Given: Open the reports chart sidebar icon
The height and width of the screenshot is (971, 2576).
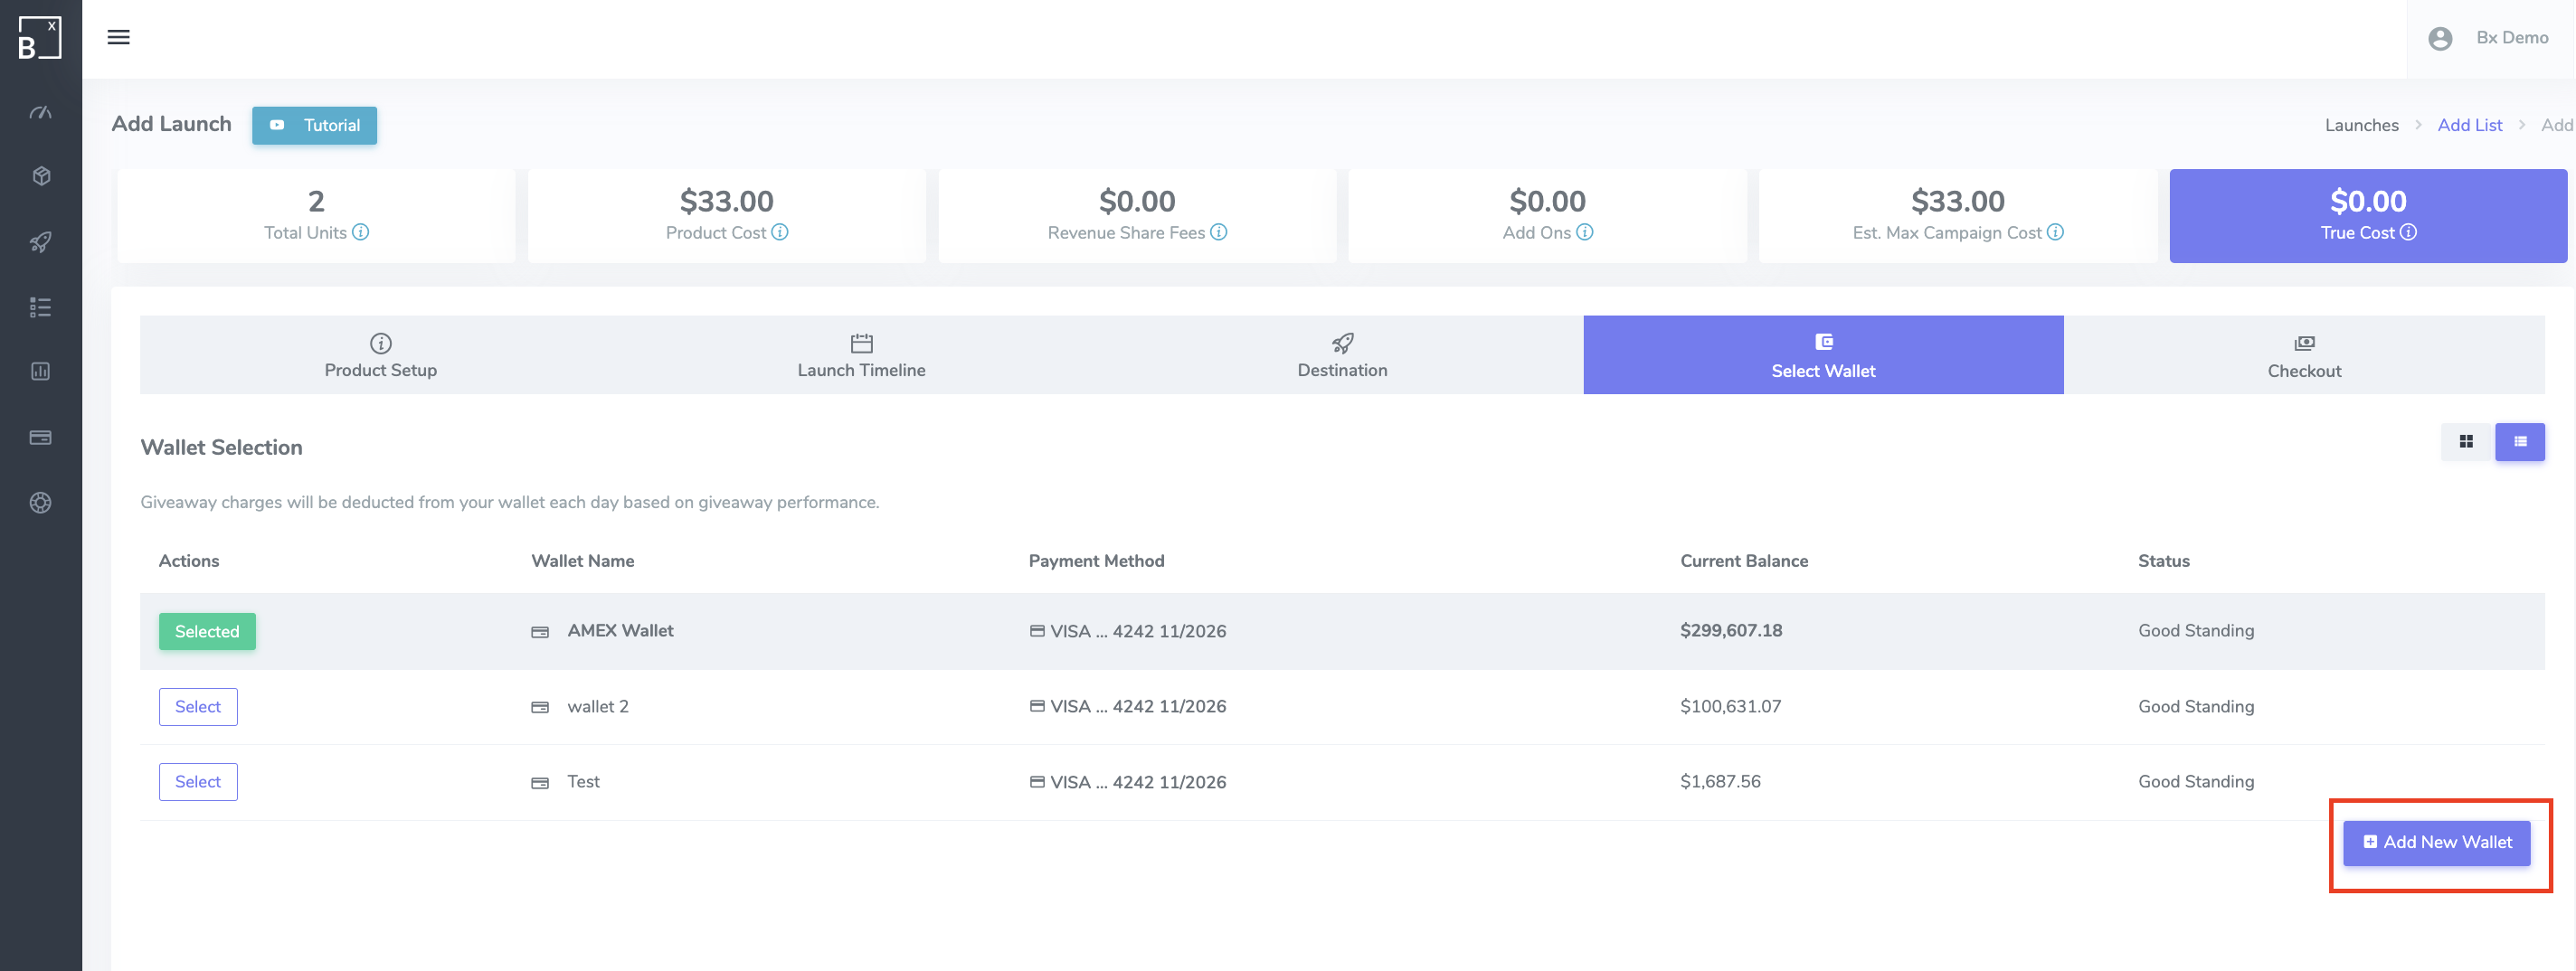Looking at the screenshot, I should (40, 371).
